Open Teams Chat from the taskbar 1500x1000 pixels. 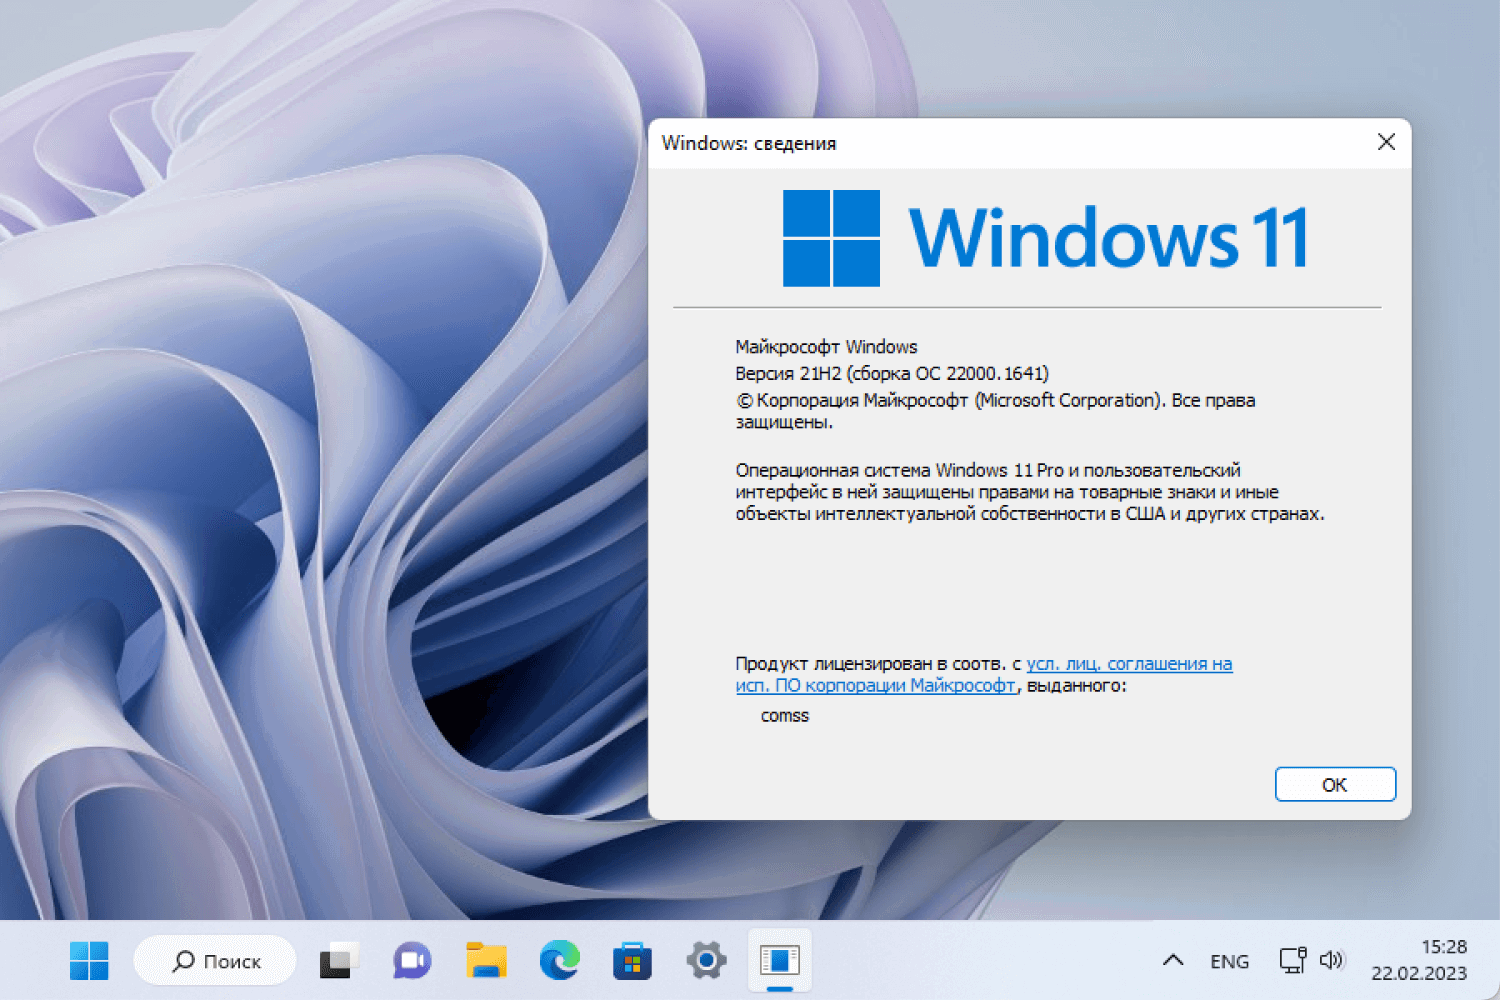pos(411,961)
